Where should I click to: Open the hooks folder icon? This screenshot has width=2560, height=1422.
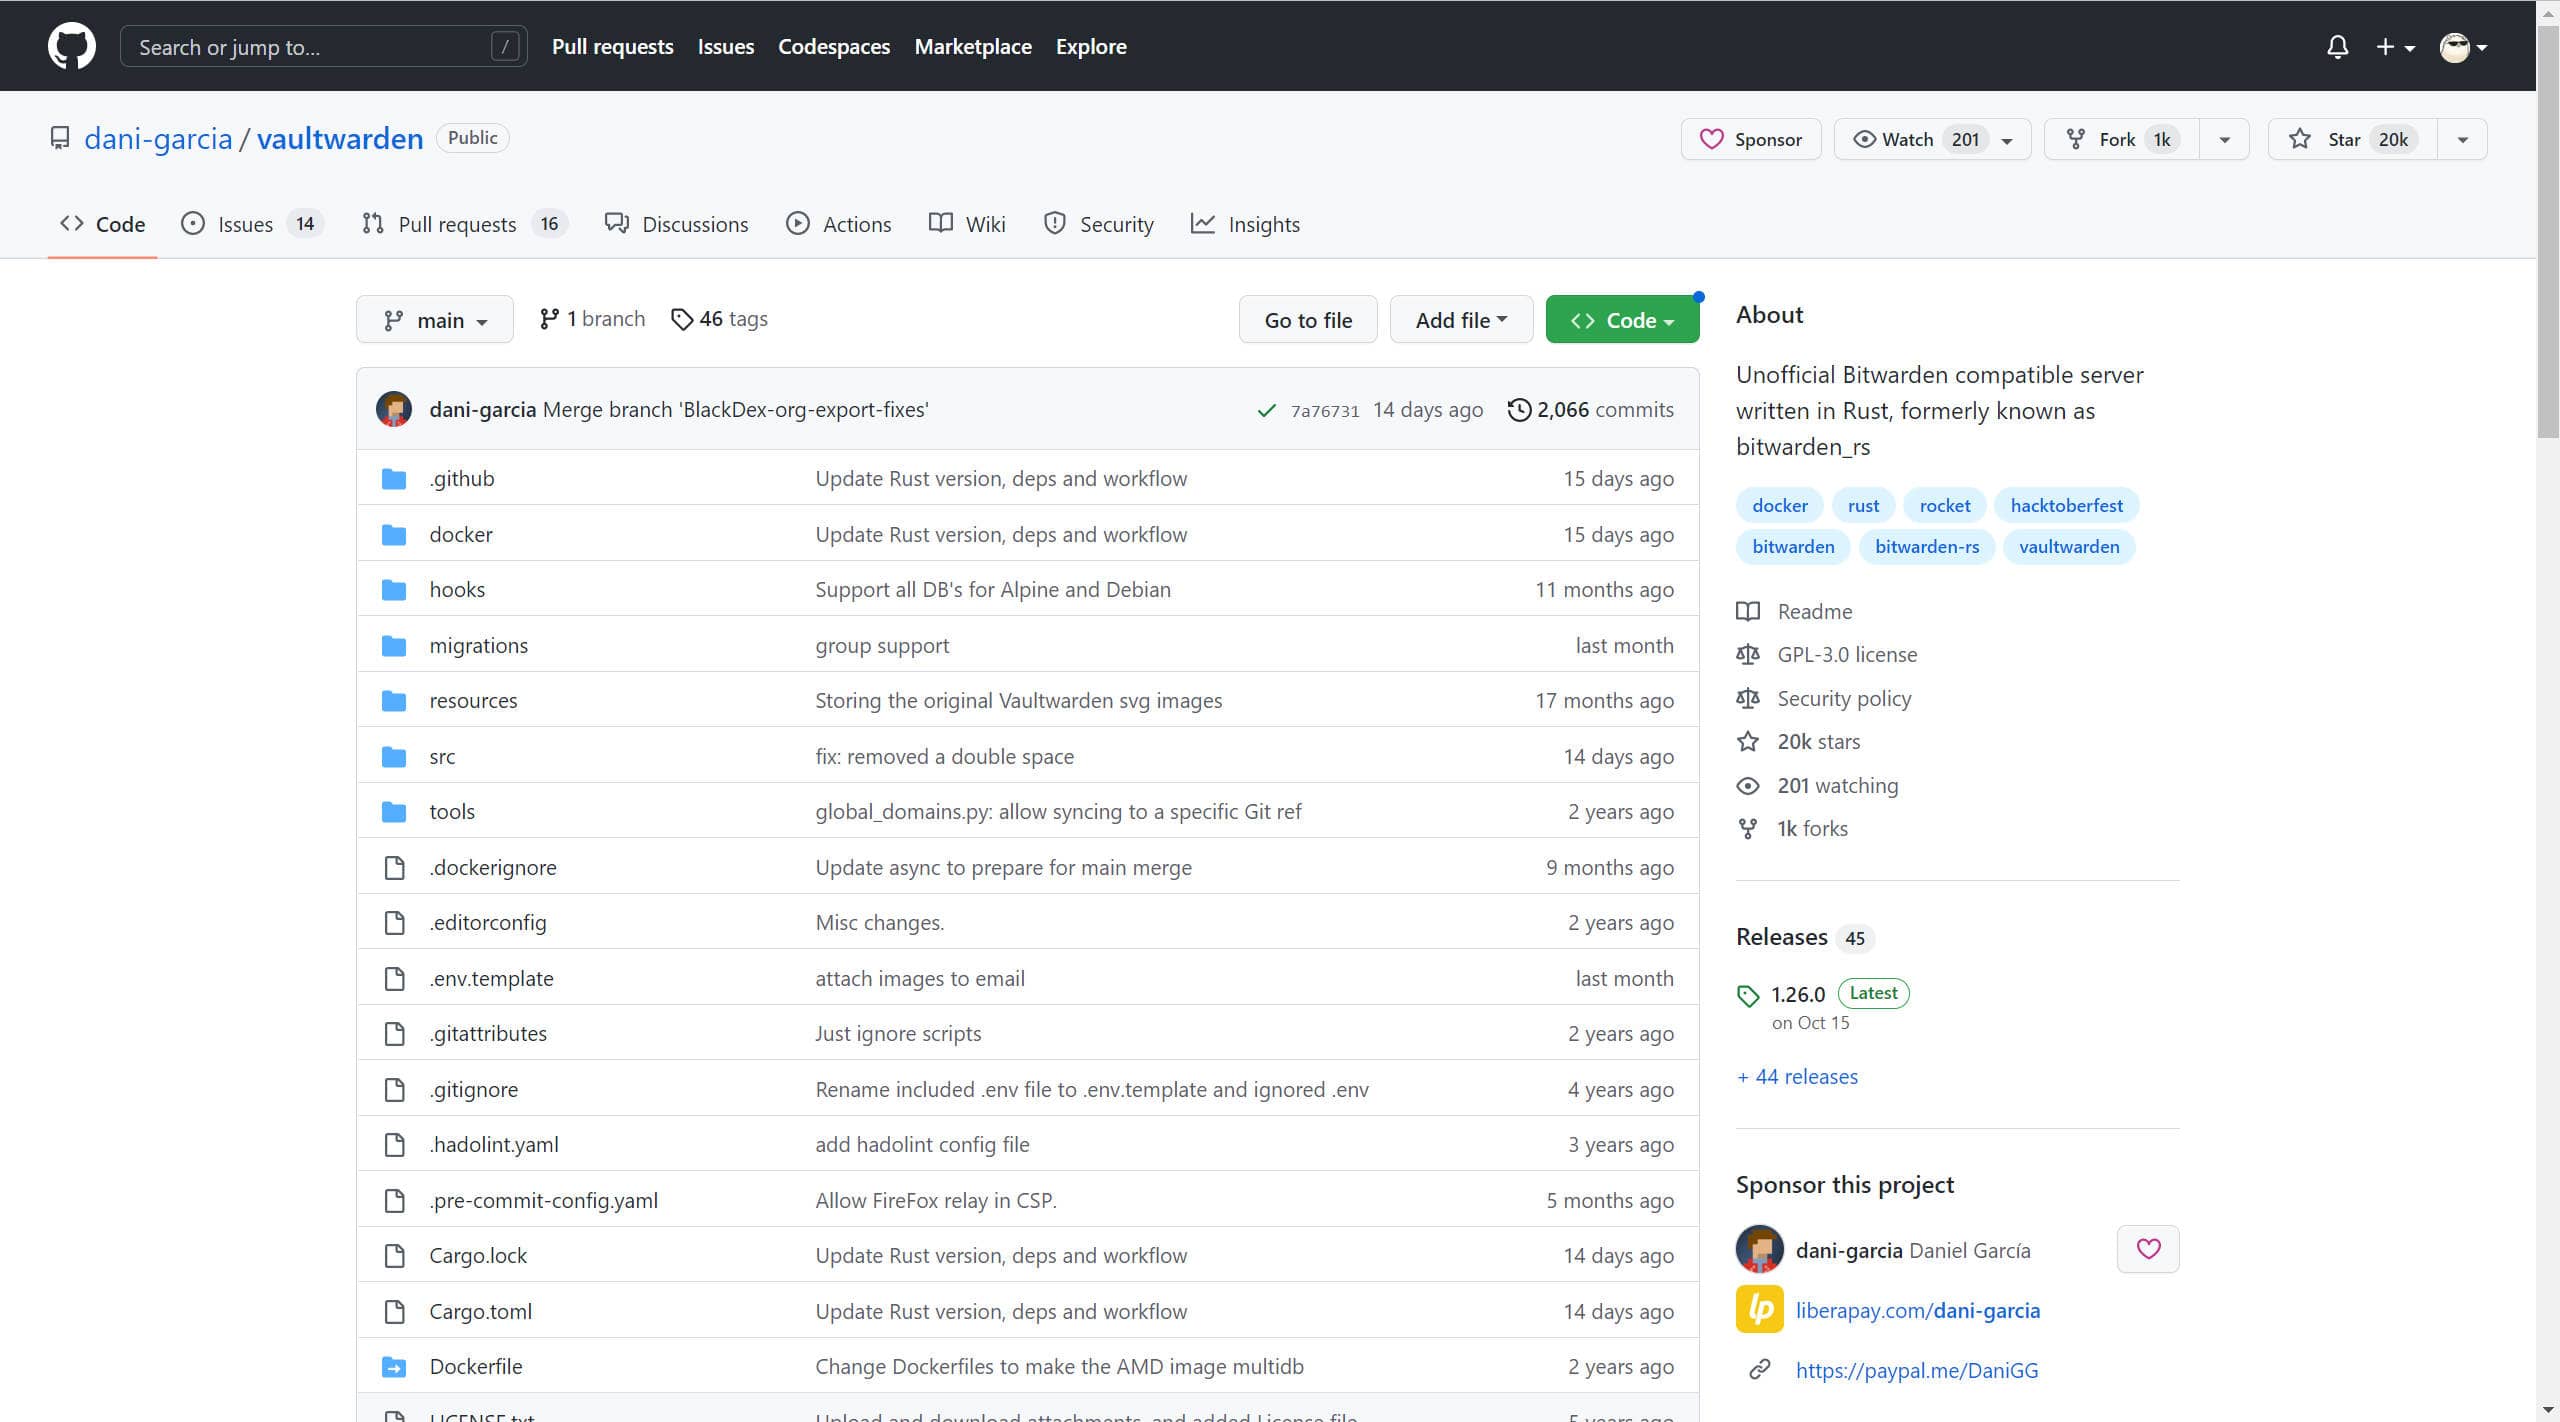click(394, 590)
